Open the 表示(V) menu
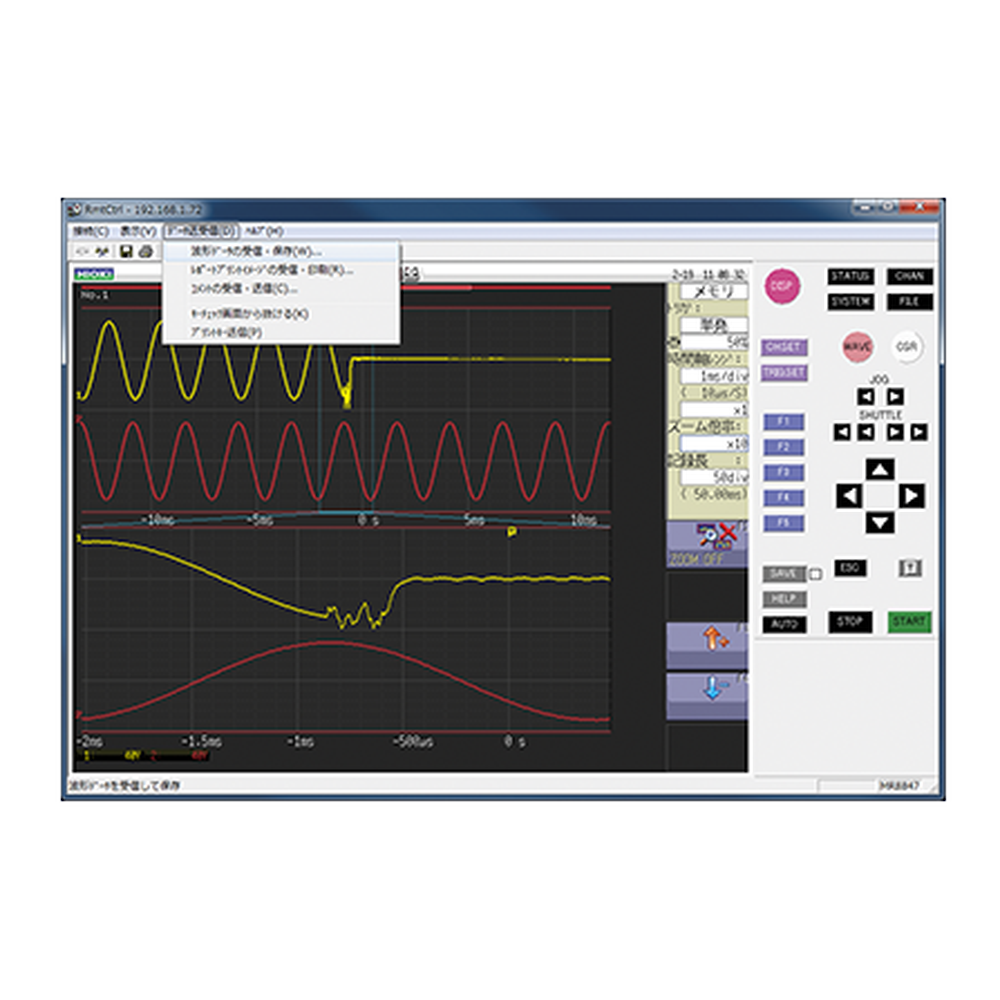 pos(138,231)
